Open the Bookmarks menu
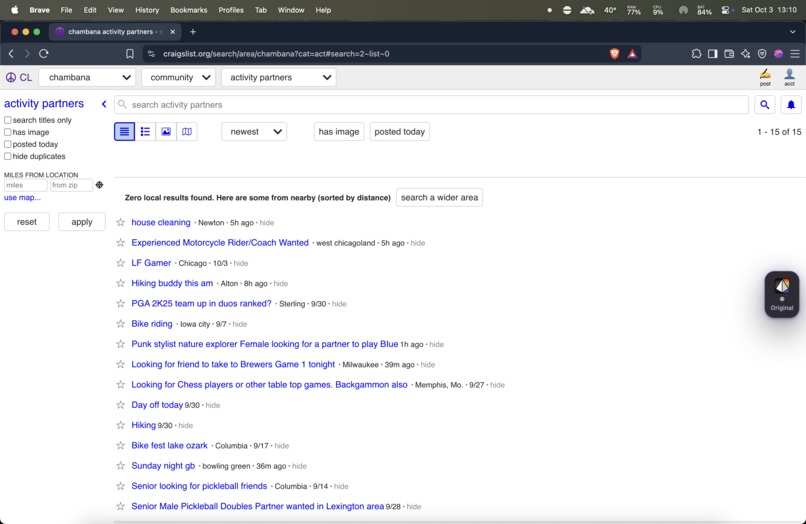 click(189, 10)
